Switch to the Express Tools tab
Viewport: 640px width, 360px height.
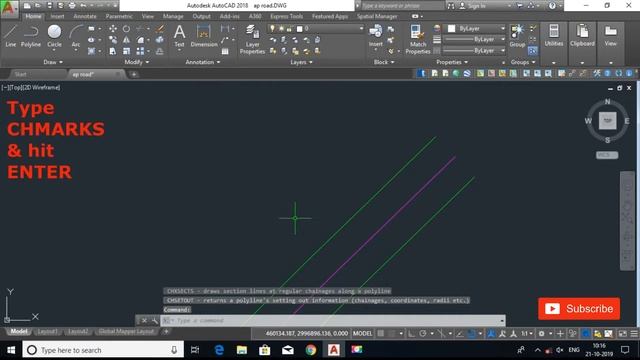(x=286, y=16)
